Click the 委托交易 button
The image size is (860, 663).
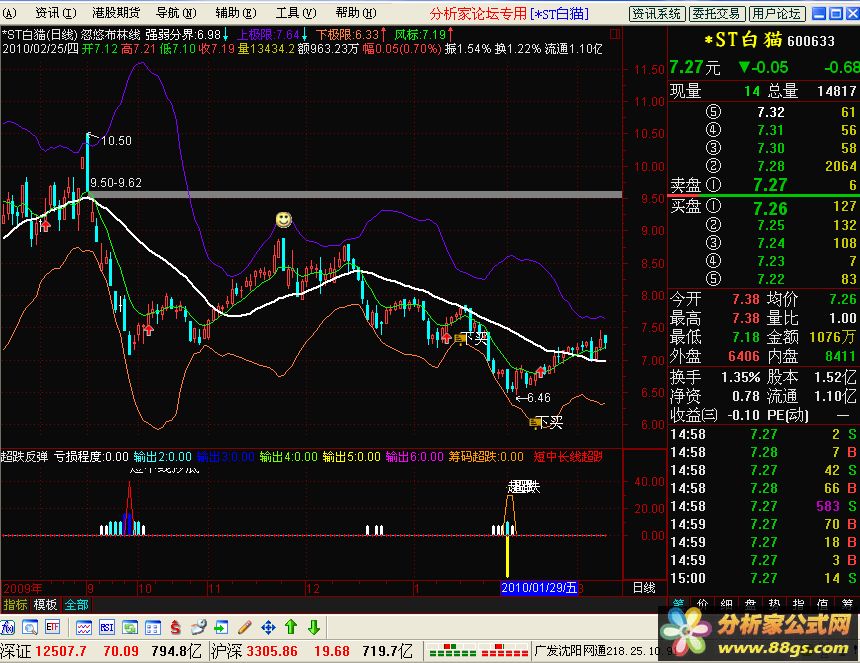716,14
